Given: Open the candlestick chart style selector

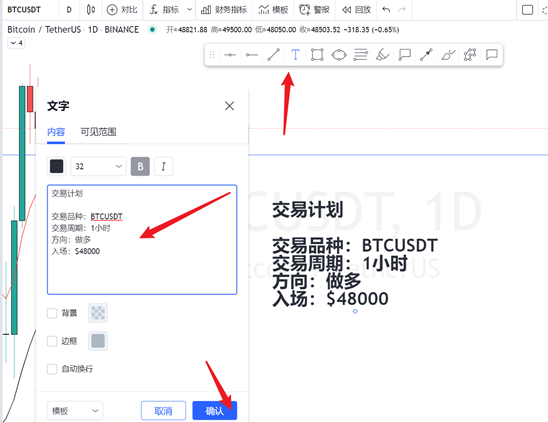Looking at the screenshot, I should tap(91, 9).
